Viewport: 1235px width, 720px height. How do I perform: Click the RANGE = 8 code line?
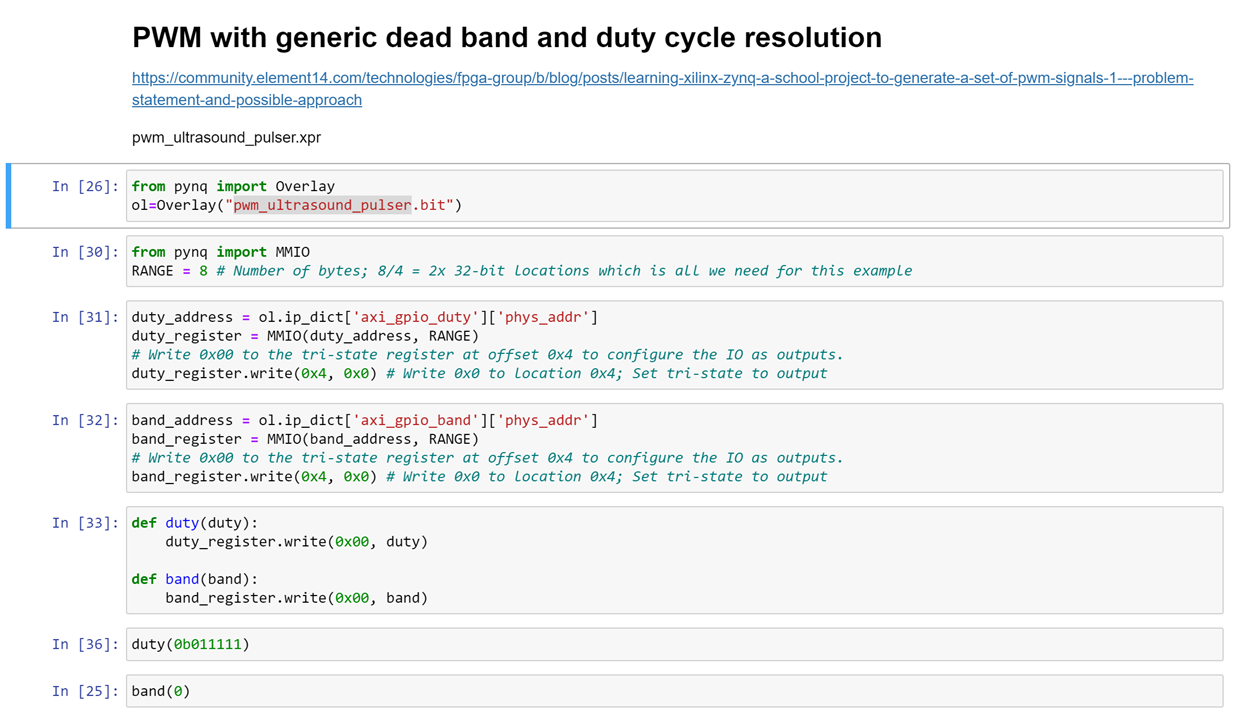point(520,271)
